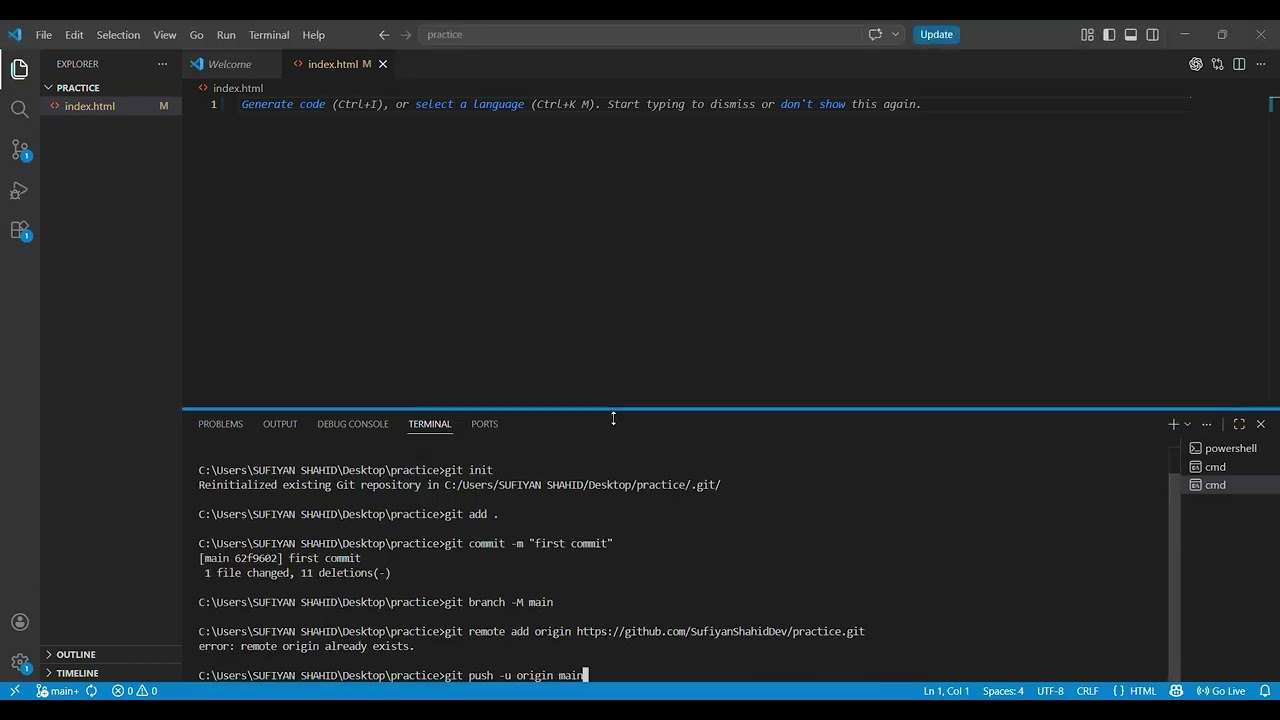Open the Accounts menu icon
Viewport: 1280px width, 720px height.
click(20, 622)
